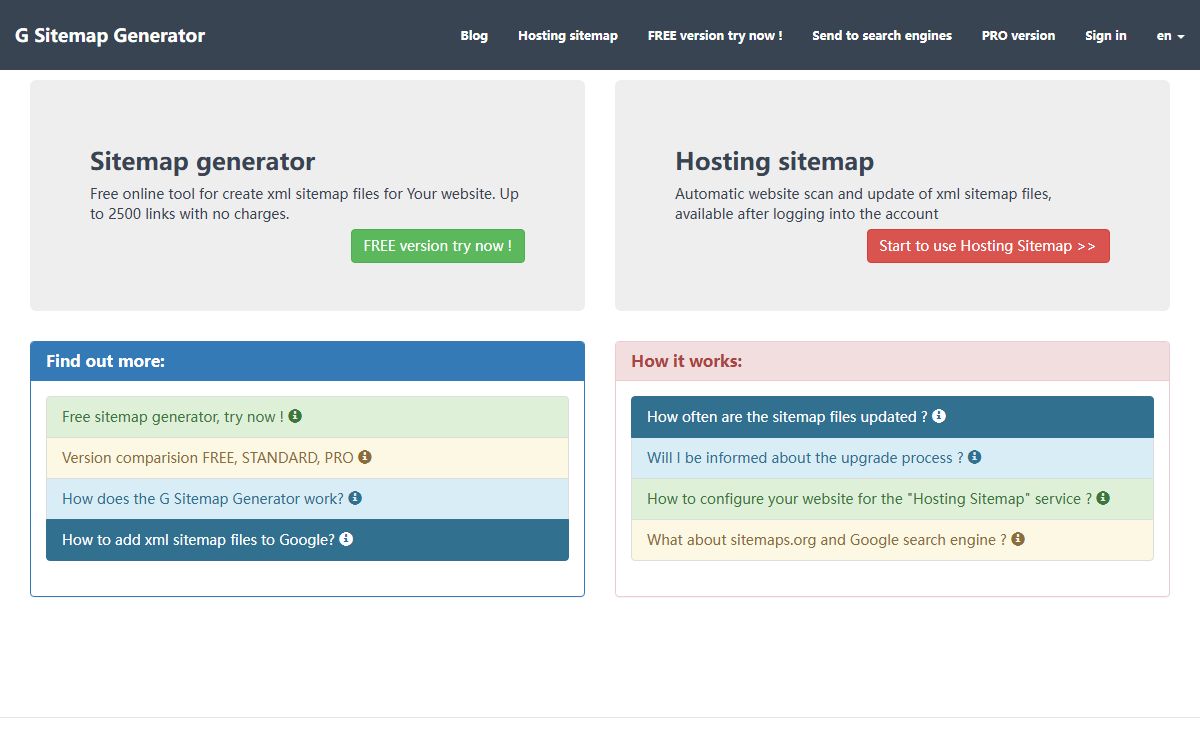This screenshot has height=740, width=1200.
Task: Go to Hosting sitemap in navigation bar
Action: pos(567,35)
